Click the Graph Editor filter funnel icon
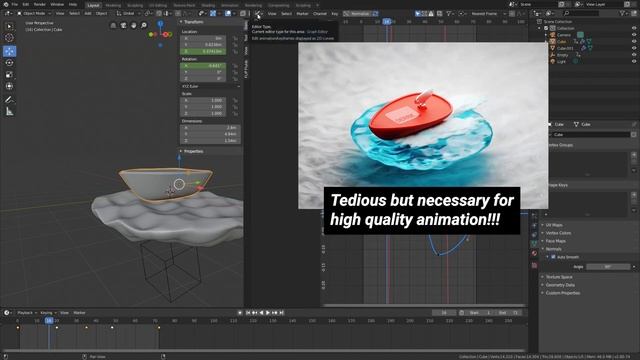Screen dimensions: 640x360 (x=449, y=13)
